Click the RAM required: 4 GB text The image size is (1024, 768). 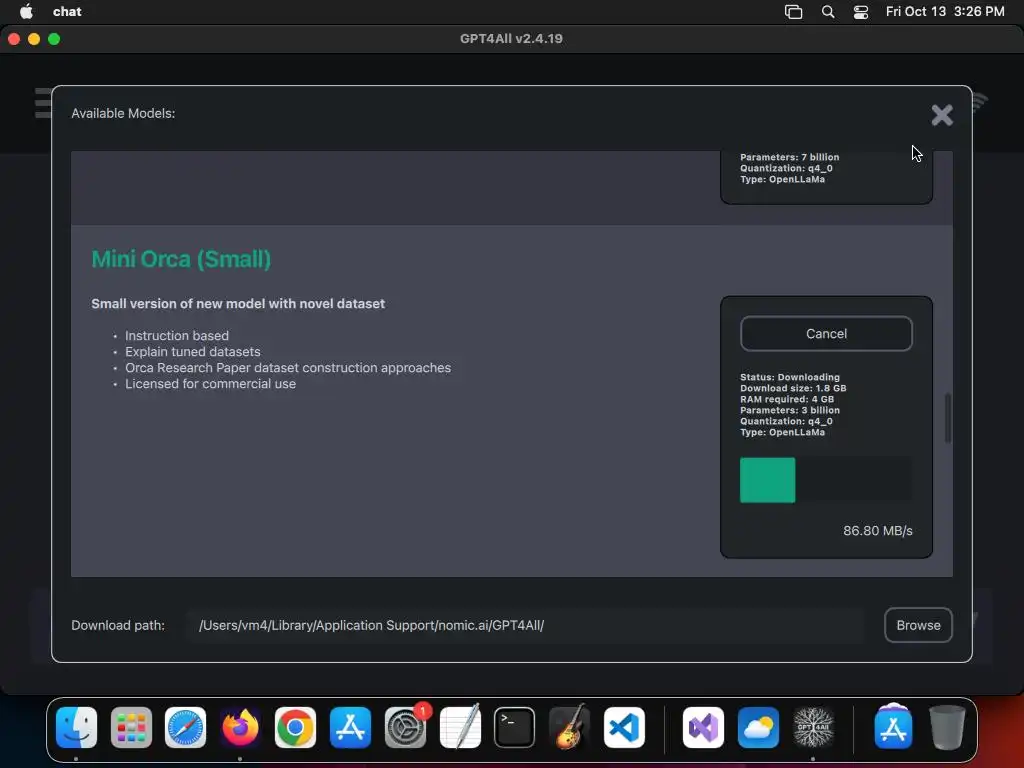point(787,399)
